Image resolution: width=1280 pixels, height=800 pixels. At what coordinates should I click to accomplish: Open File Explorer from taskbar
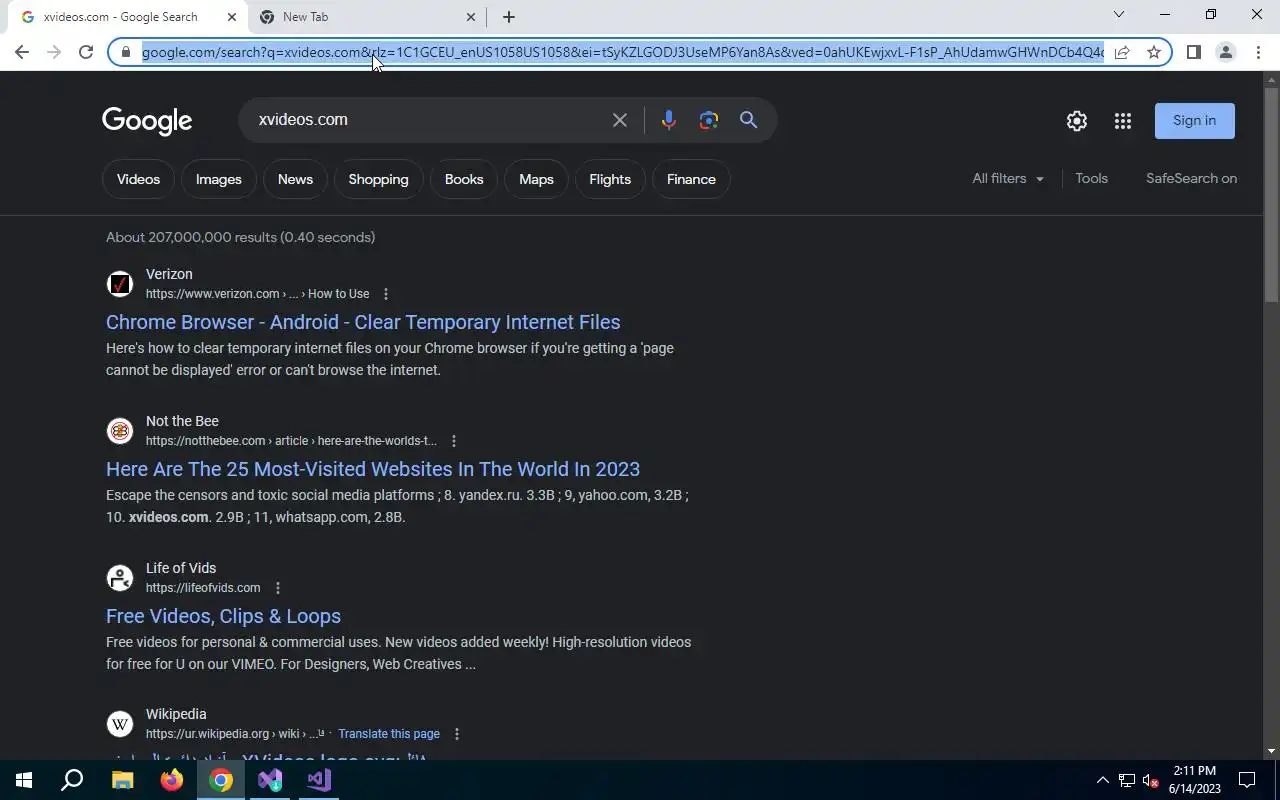click(122, 780)
